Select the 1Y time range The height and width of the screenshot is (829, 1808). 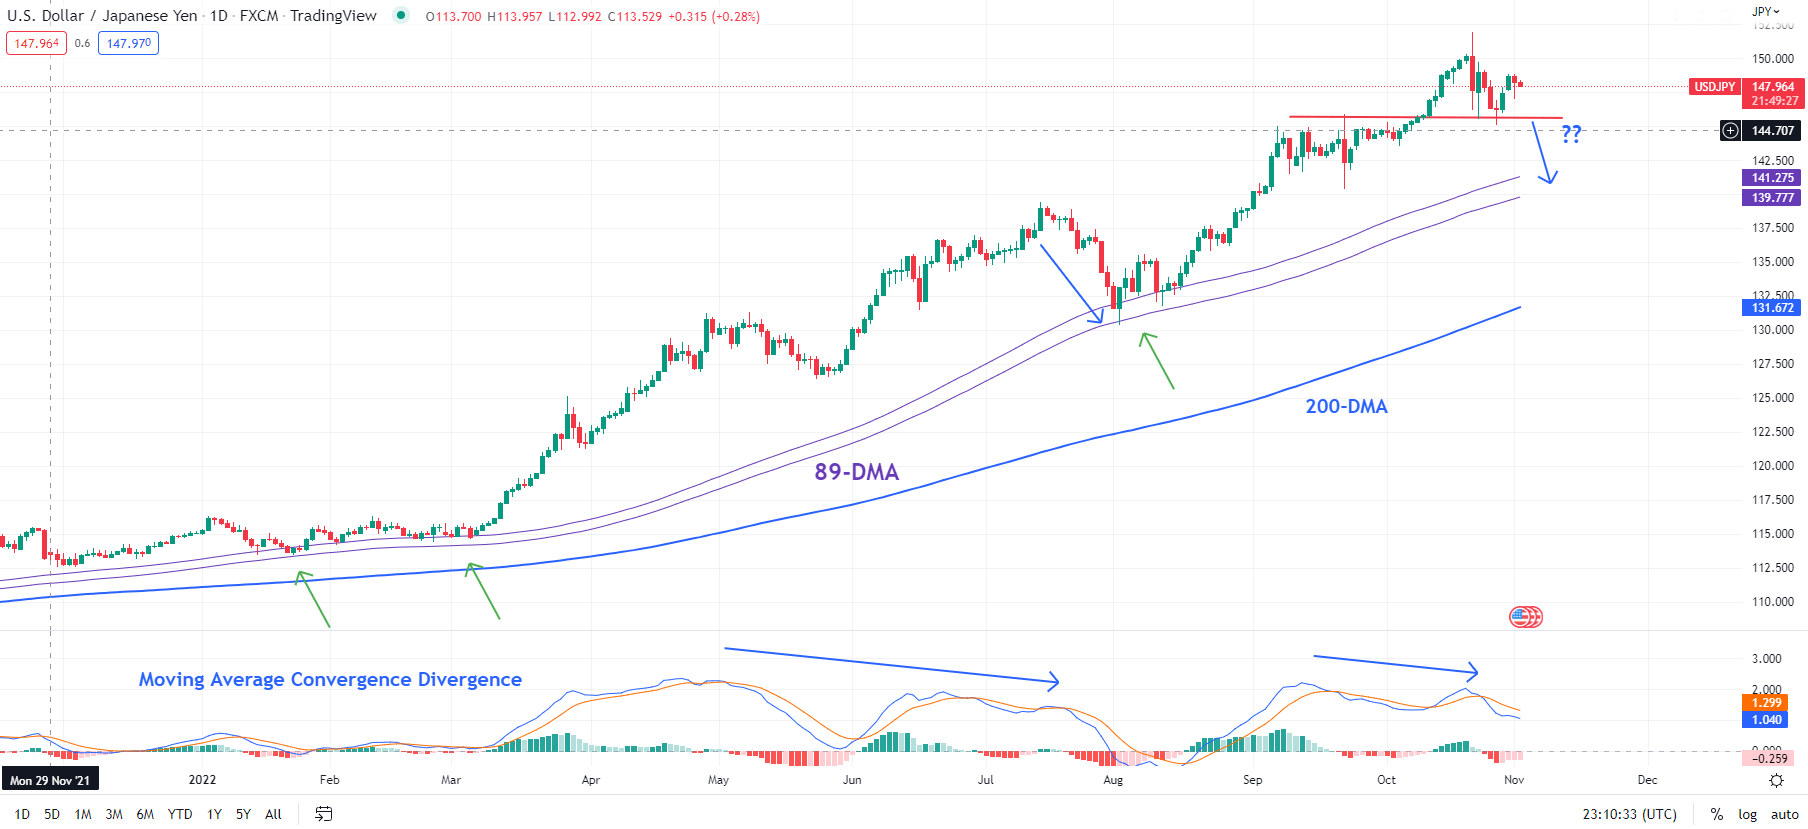click(x=214, y=814)
